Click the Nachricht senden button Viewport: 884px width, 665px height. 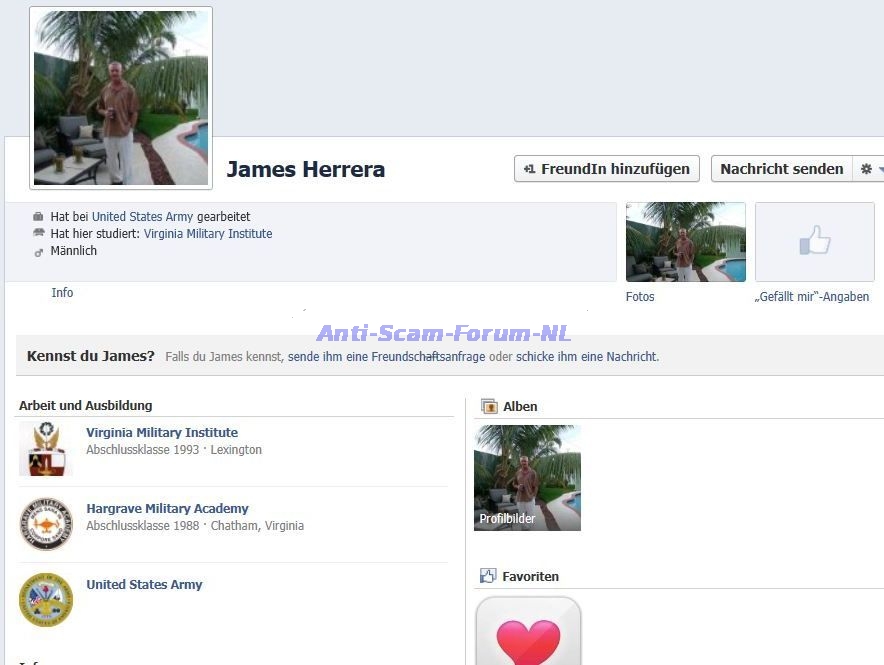pos(781,169)
